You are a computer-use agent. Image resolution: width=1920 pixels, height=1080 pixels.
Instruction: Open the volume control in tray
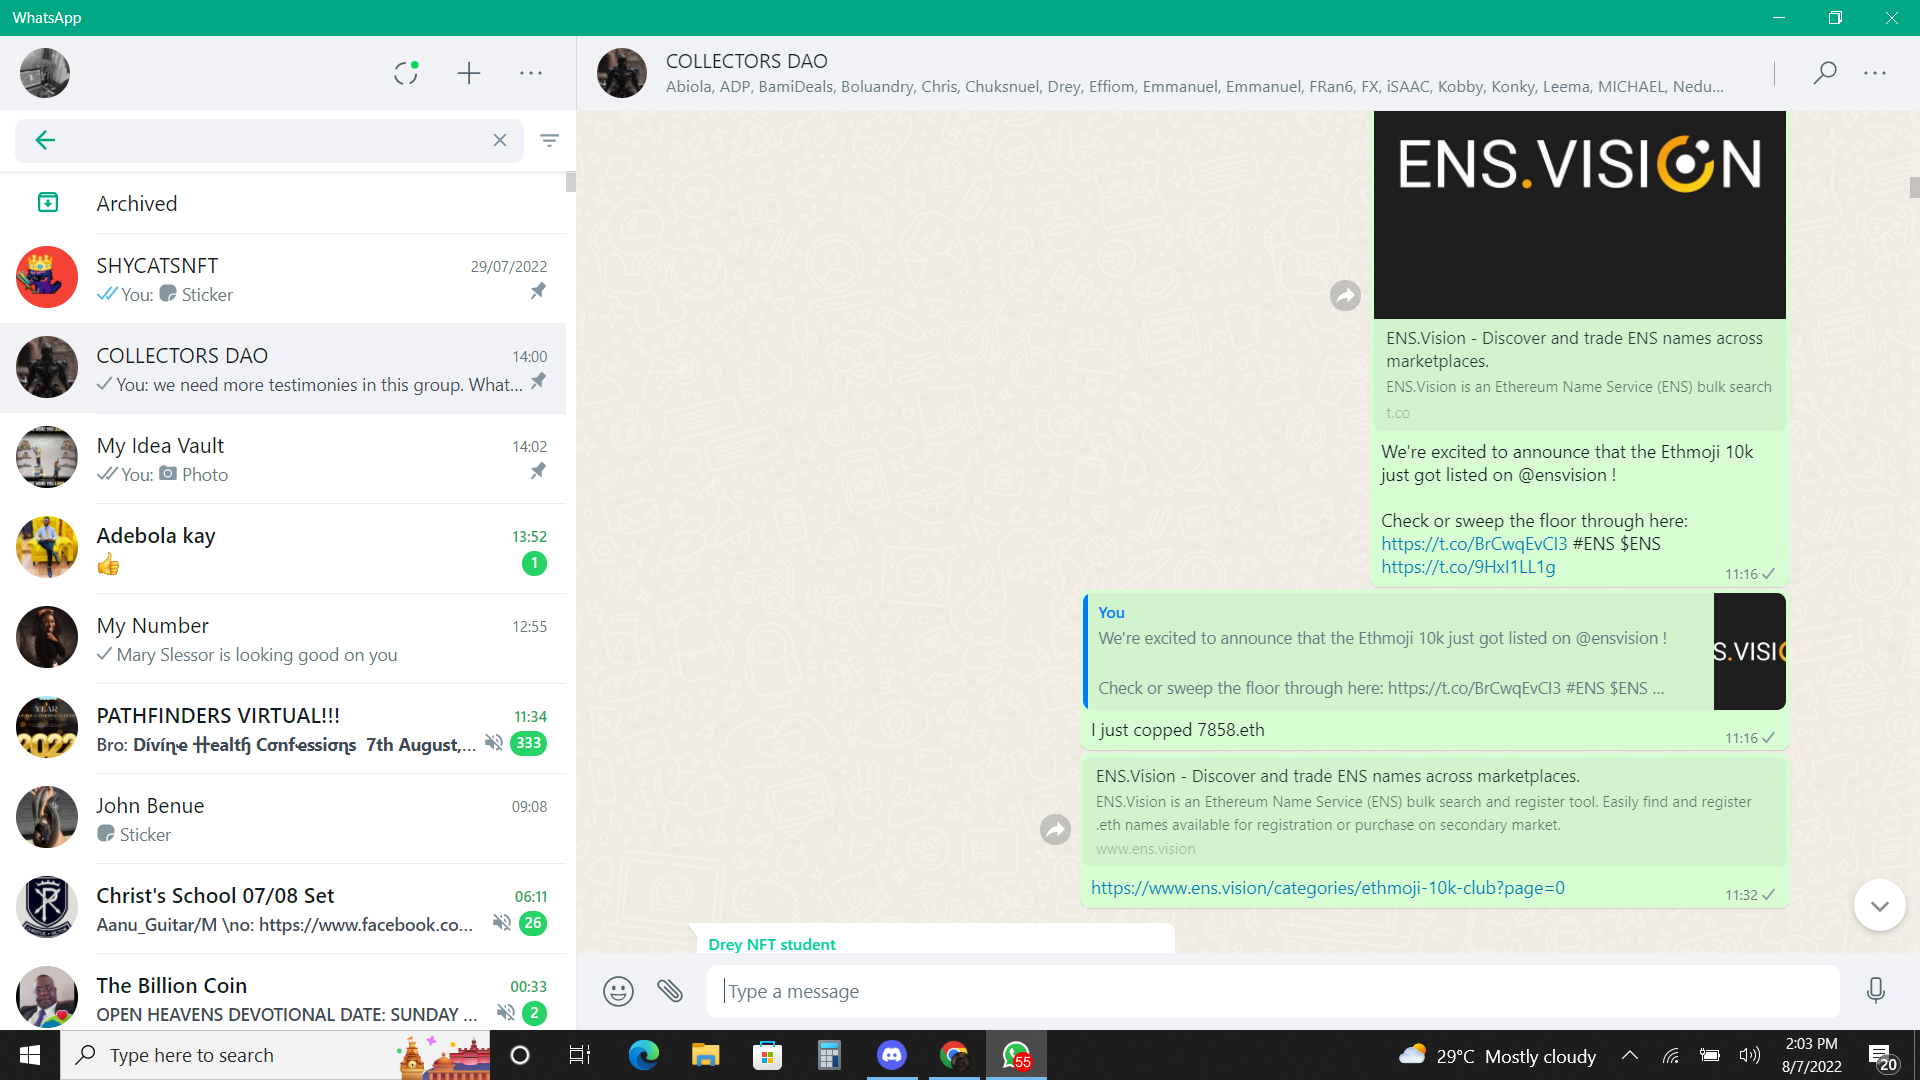point(1749,1055)
